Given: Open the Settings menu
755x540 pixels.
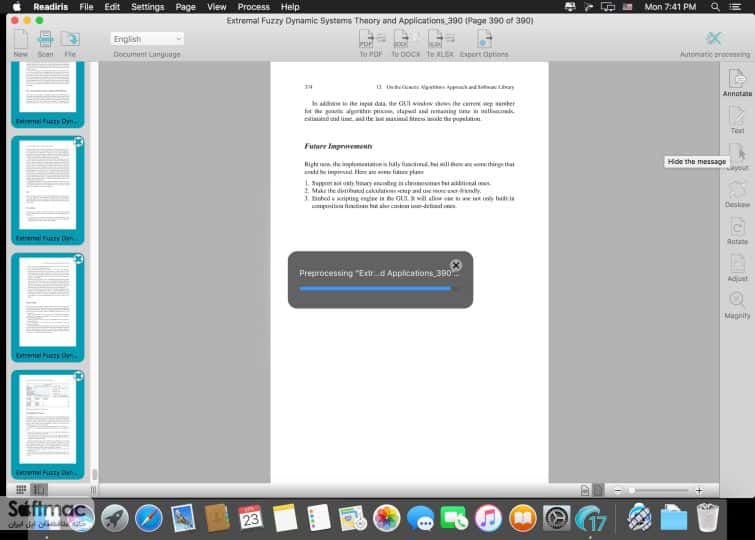Looking at the screenshot, I should [x=147, y=7].
